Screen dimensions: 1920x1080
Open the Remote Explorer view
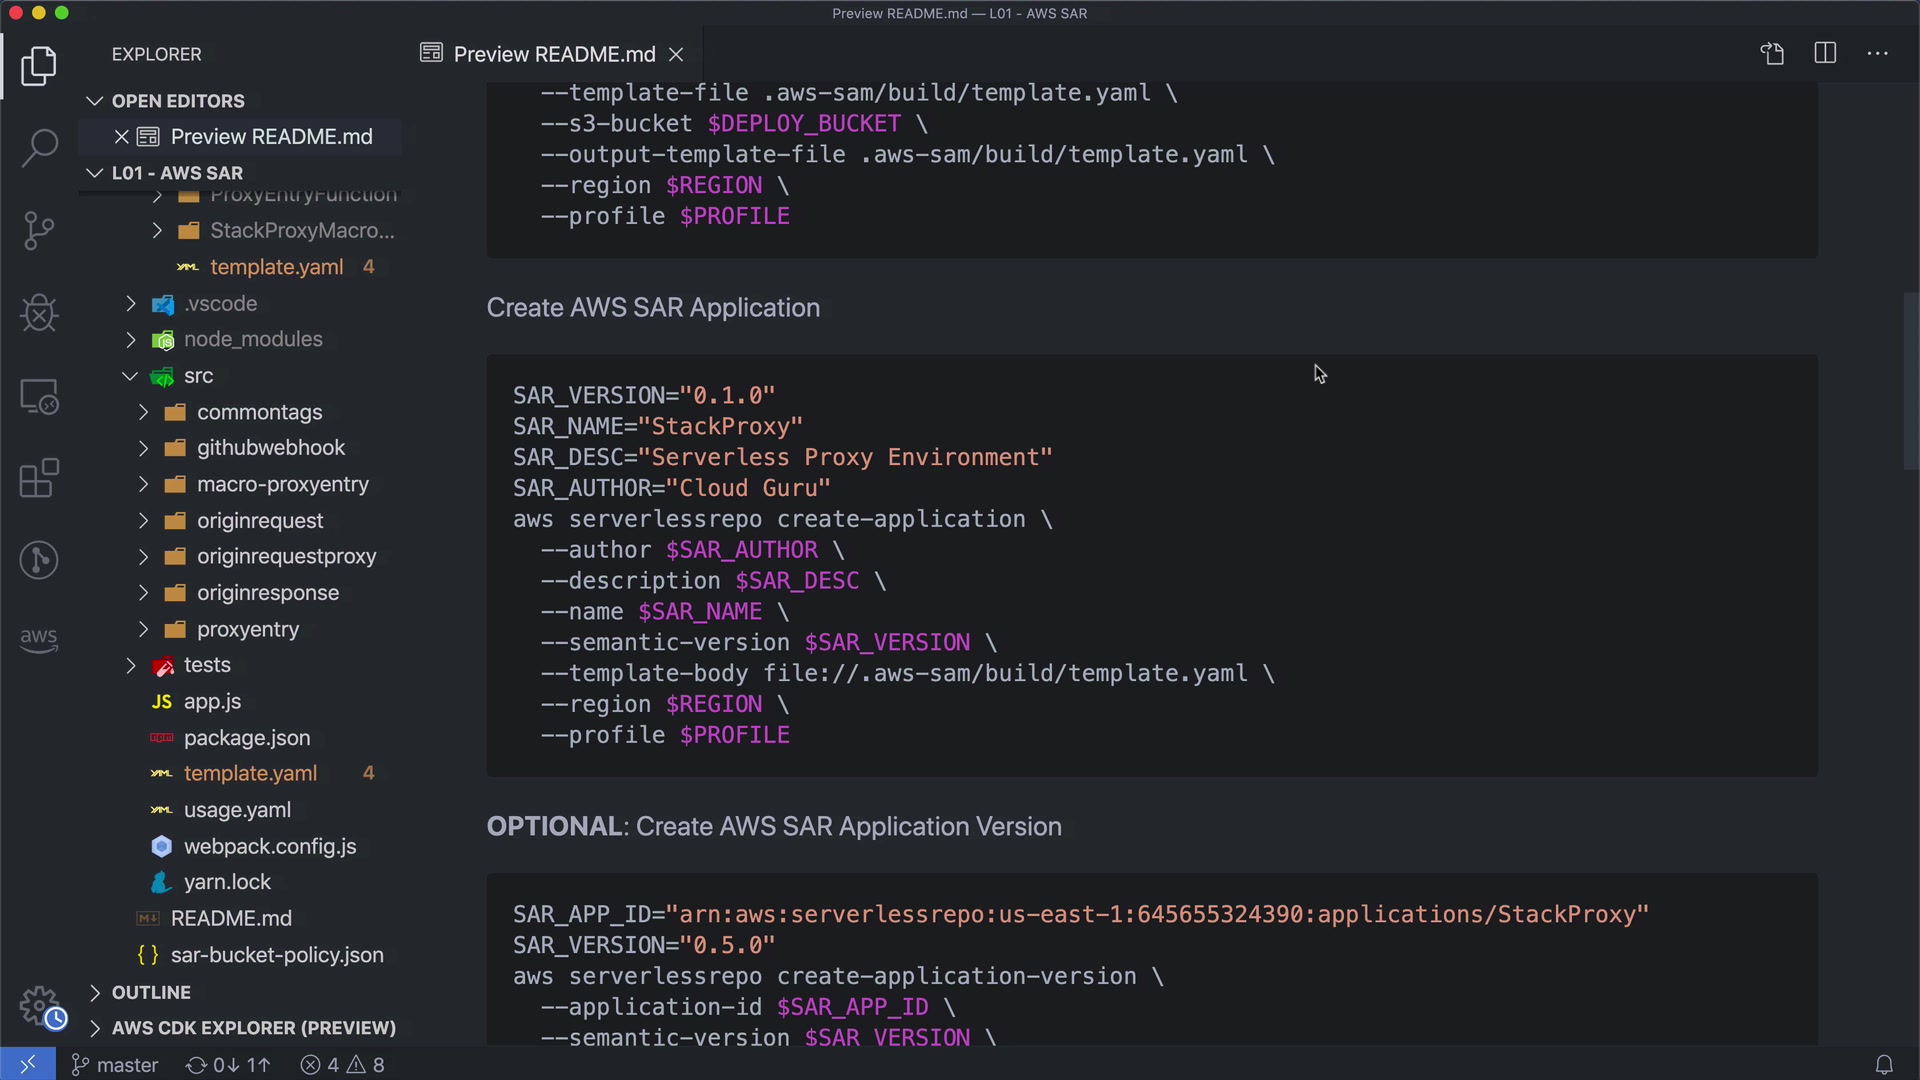pyautogui.click(x=39, y=396)
